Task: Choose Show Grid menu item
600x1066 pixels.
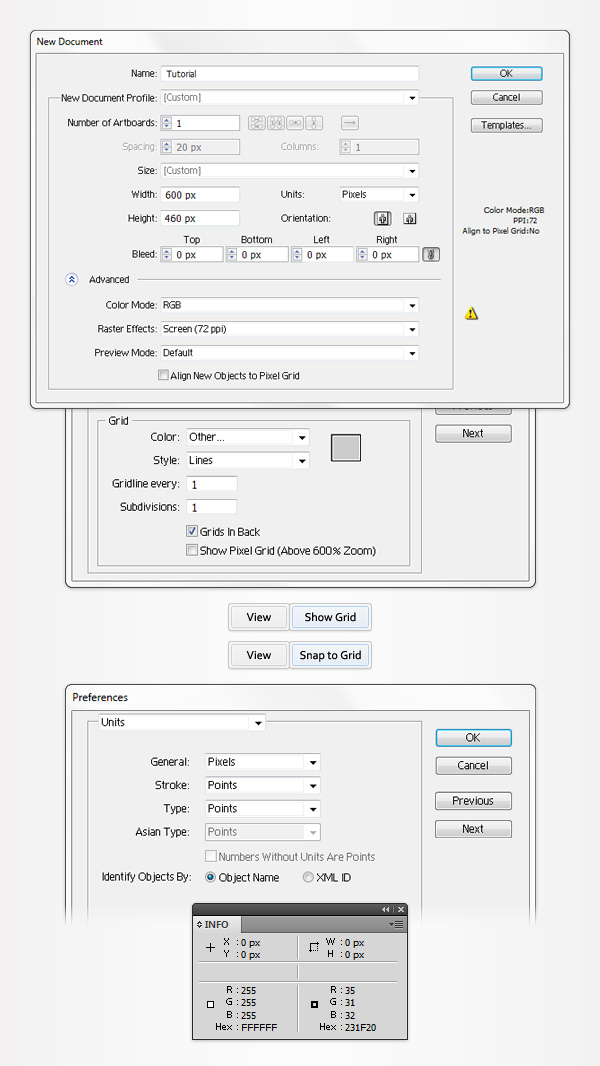Action: (x=330, y=617)
